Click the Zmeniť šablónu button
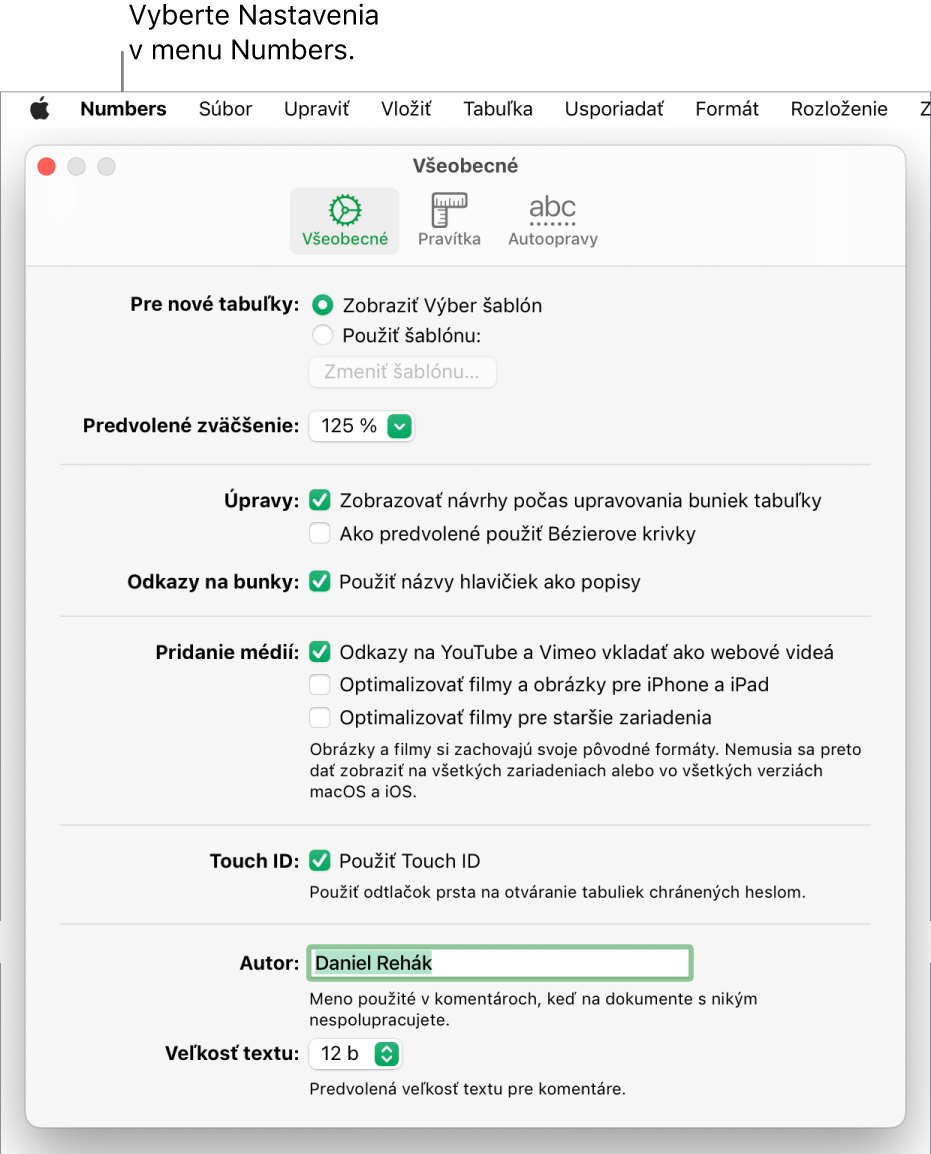Image resolution: width=931 pixels, height=1154 pixels. [402, 372]
